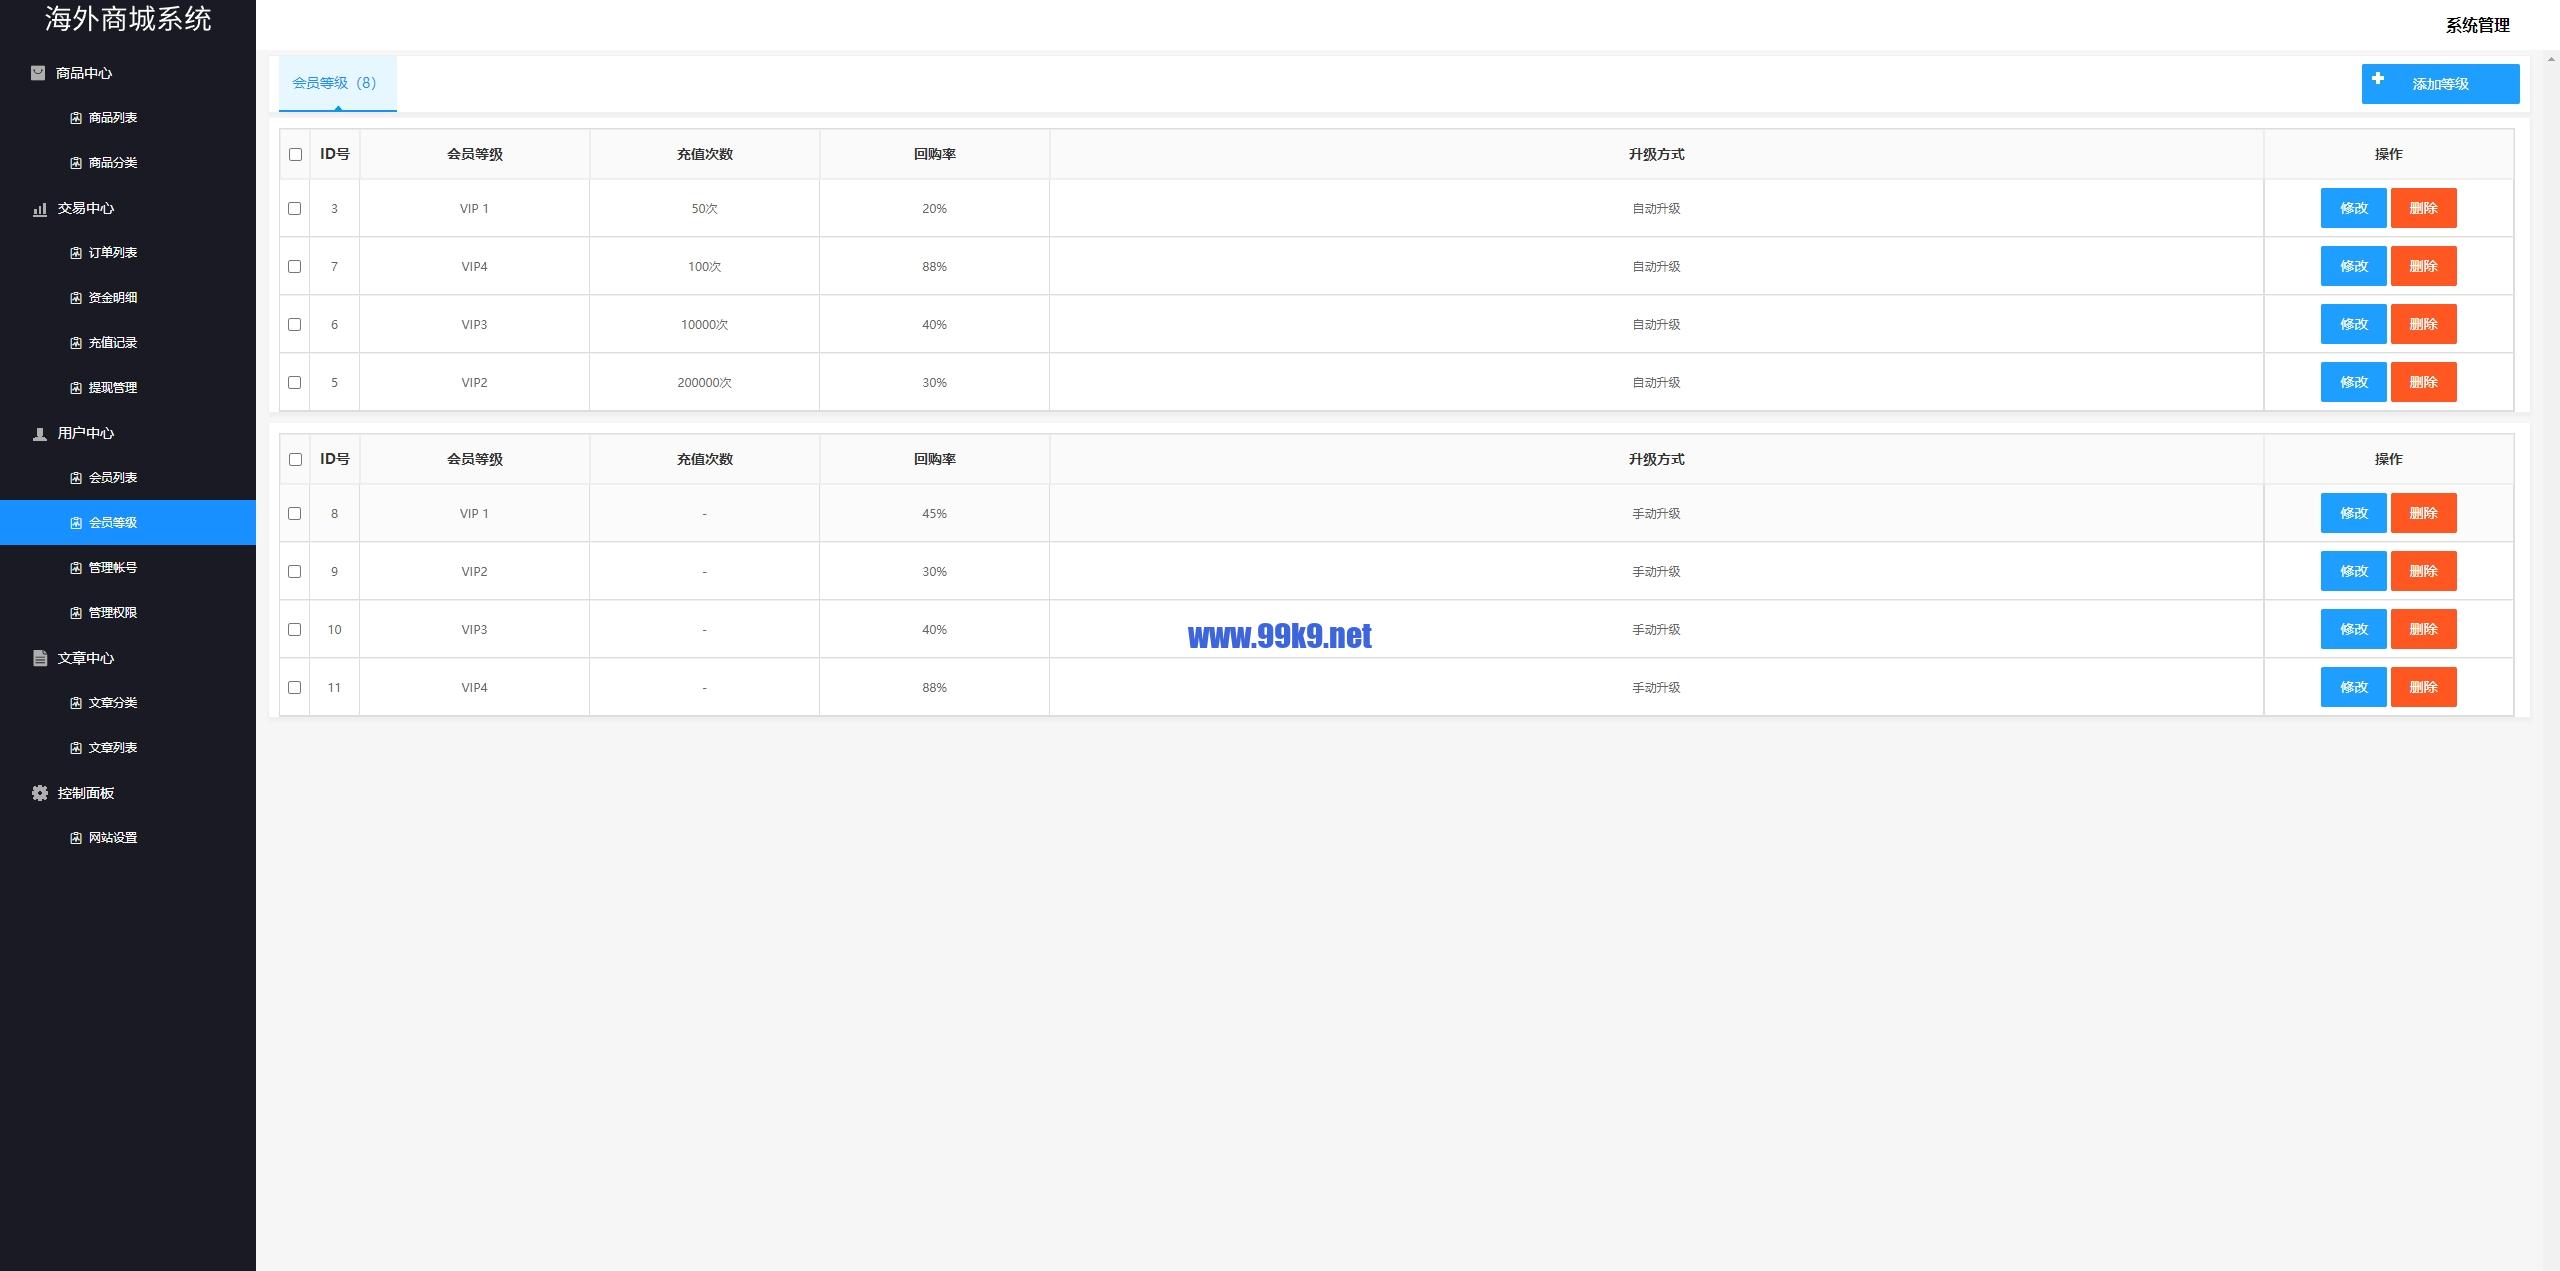Edit the row with ID 10
2560x1271 pixels.
pos(2353,629)
